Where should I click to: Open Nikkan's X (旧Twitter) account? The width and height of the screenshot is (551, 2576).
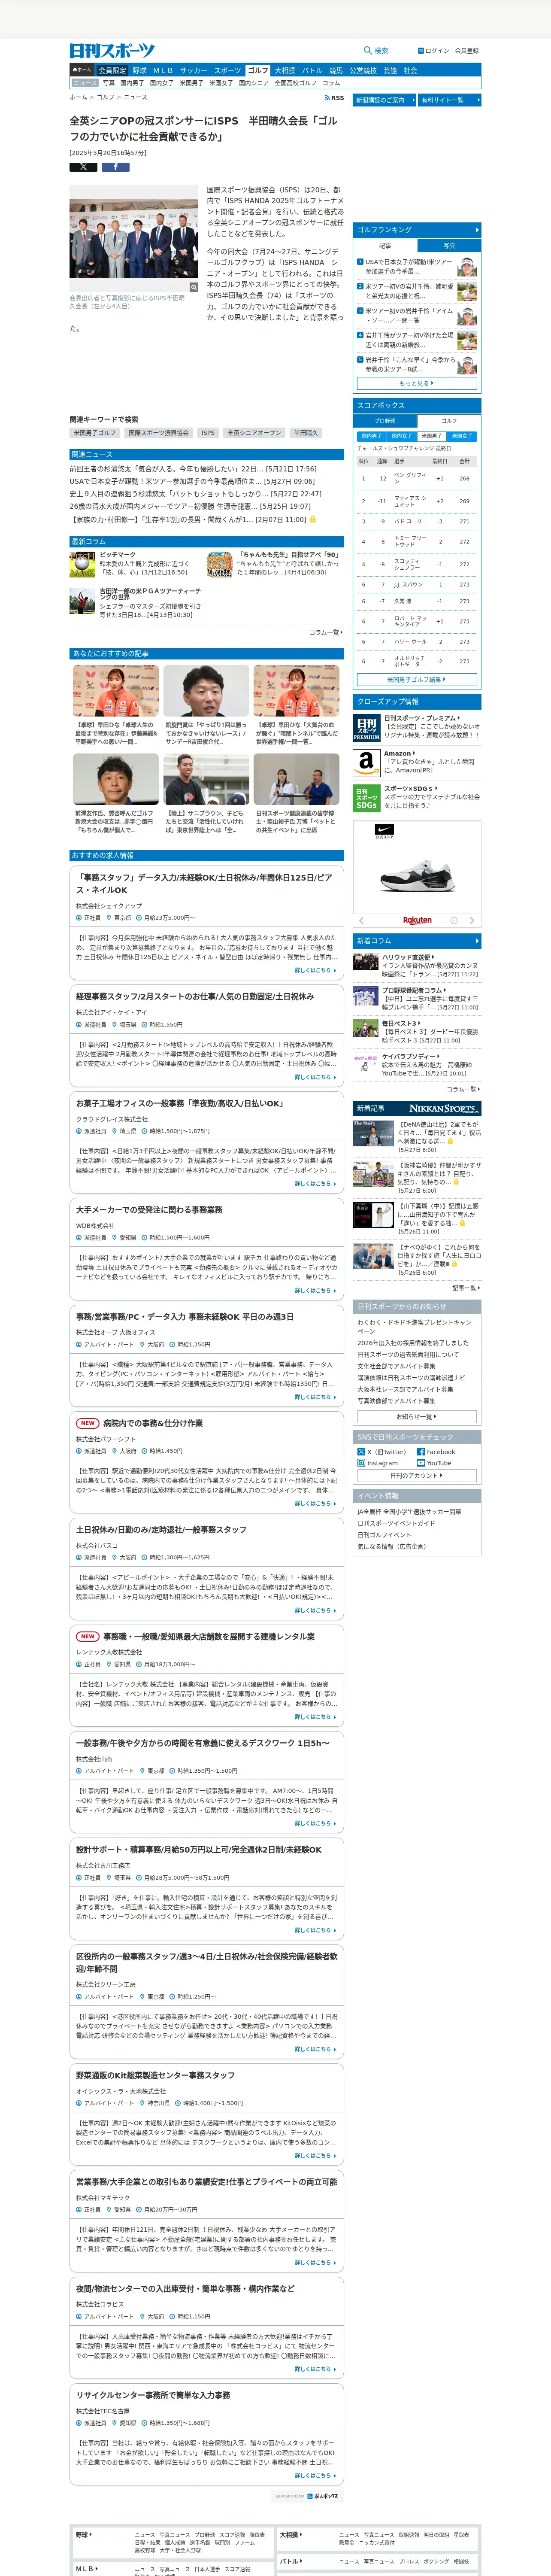[x=383, y=1451]
